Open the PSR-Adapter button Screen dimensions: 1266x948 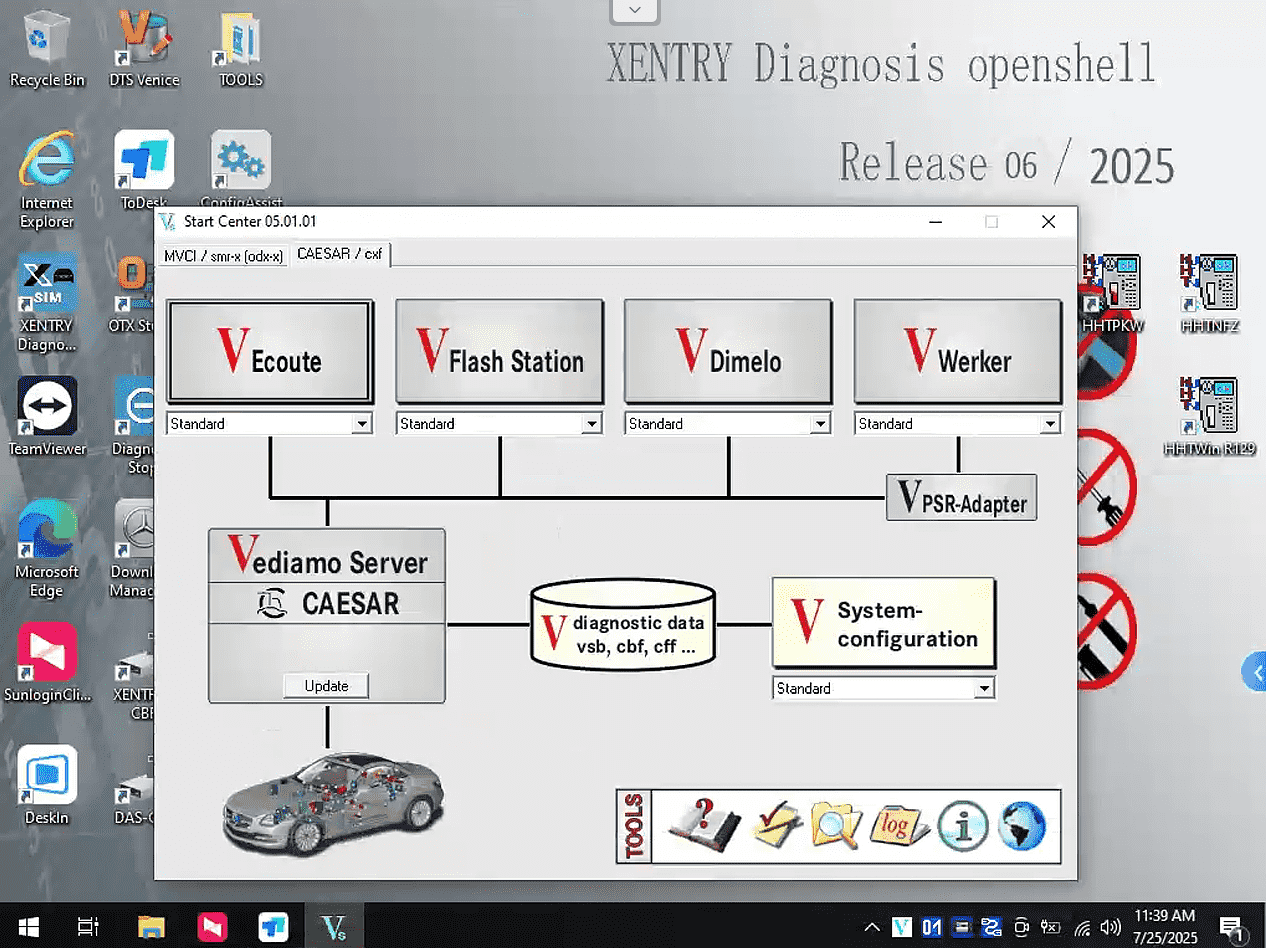pos(962,497)
